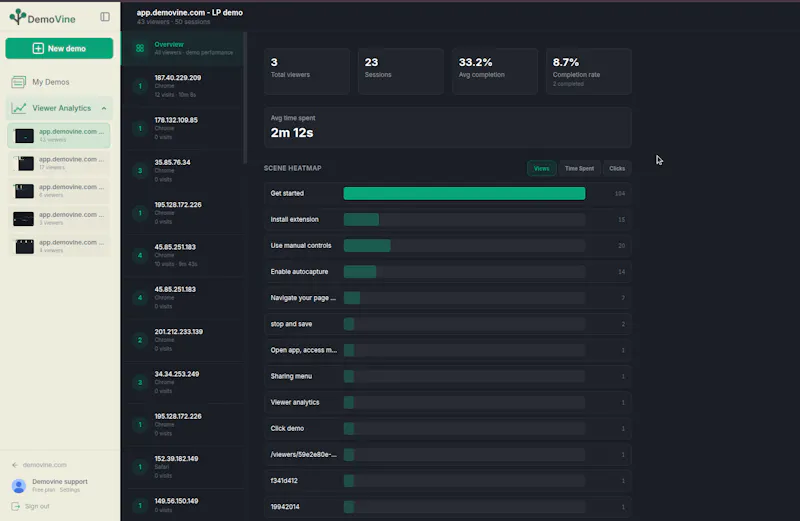The image size is (800, 521).
Task: Open viewer 45.85.251.183 with 10 visits
Action: [x=184, y=256]
